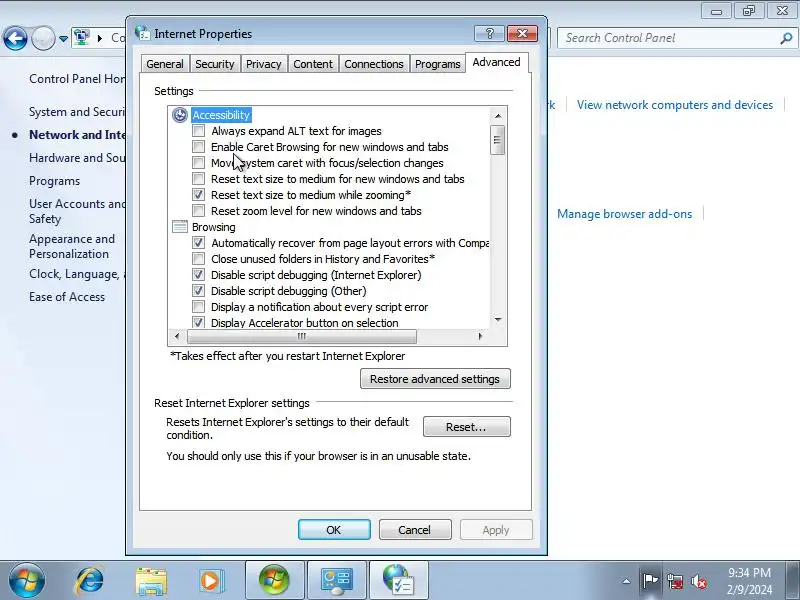Check Display a notification about every script error

198,307
